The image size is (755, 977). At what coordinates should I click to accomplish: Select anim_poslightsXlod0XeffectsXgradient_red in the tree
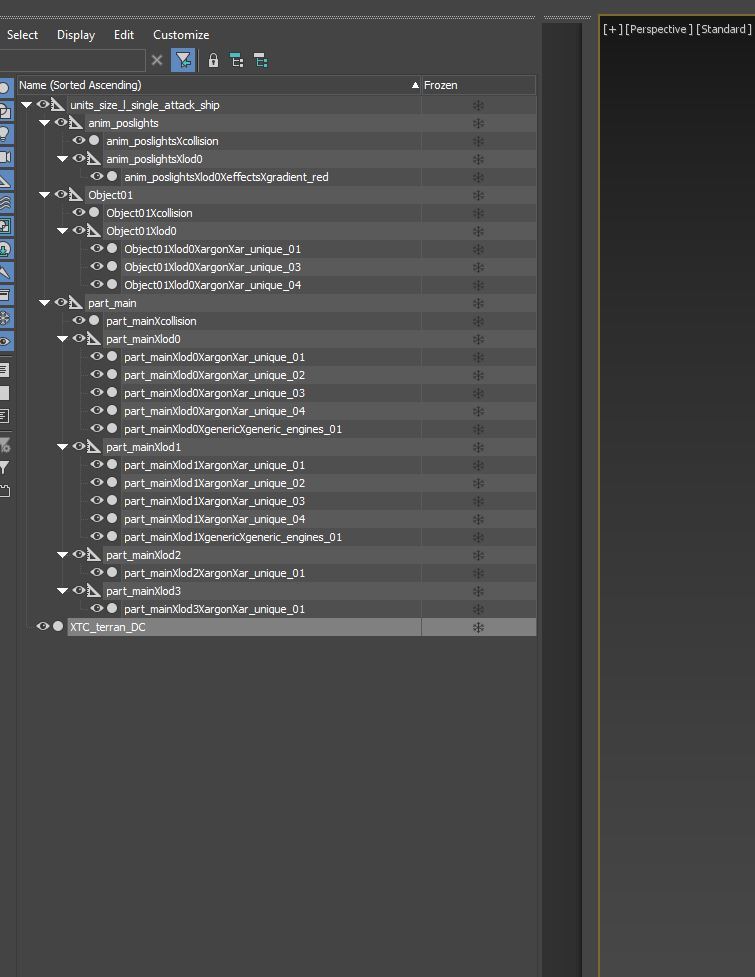tap(226, 177)
